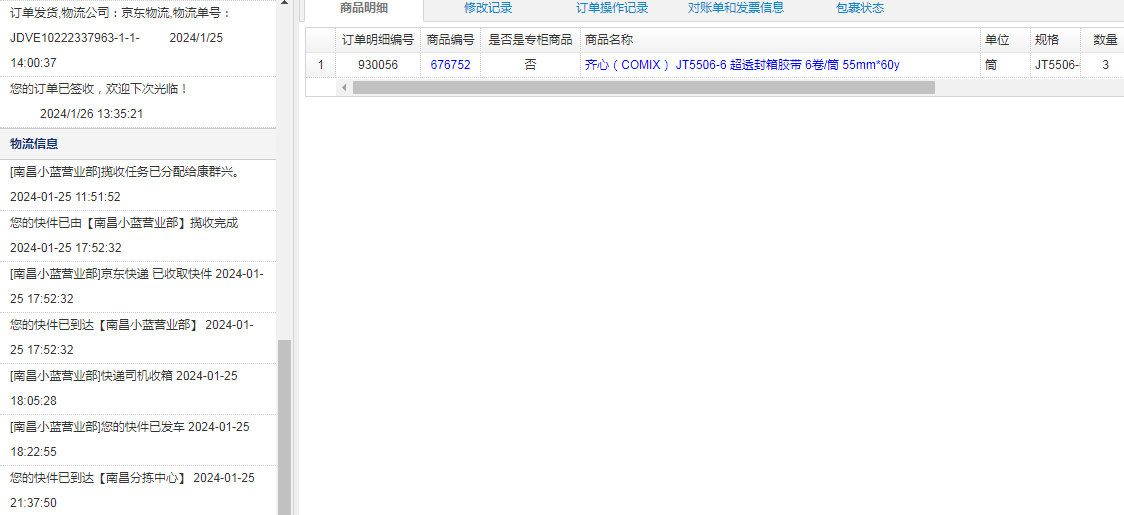The height and width of the screenshot is (515, 1124).
Task: Click the 单位 column header
Action: 1006,40
